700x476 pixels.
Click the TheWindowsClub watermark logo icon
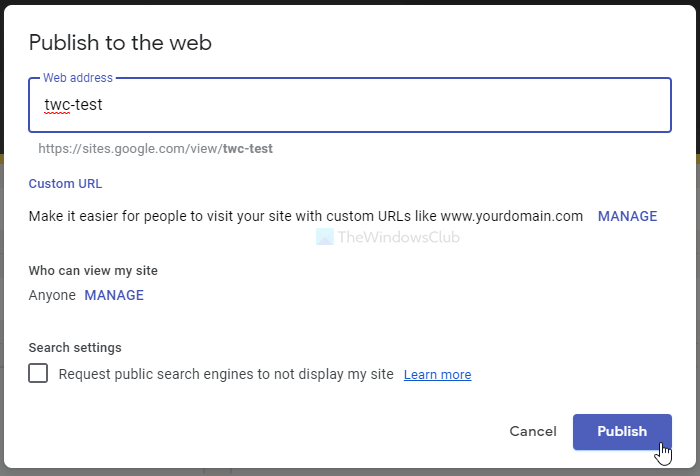click(x=324, y=237)
